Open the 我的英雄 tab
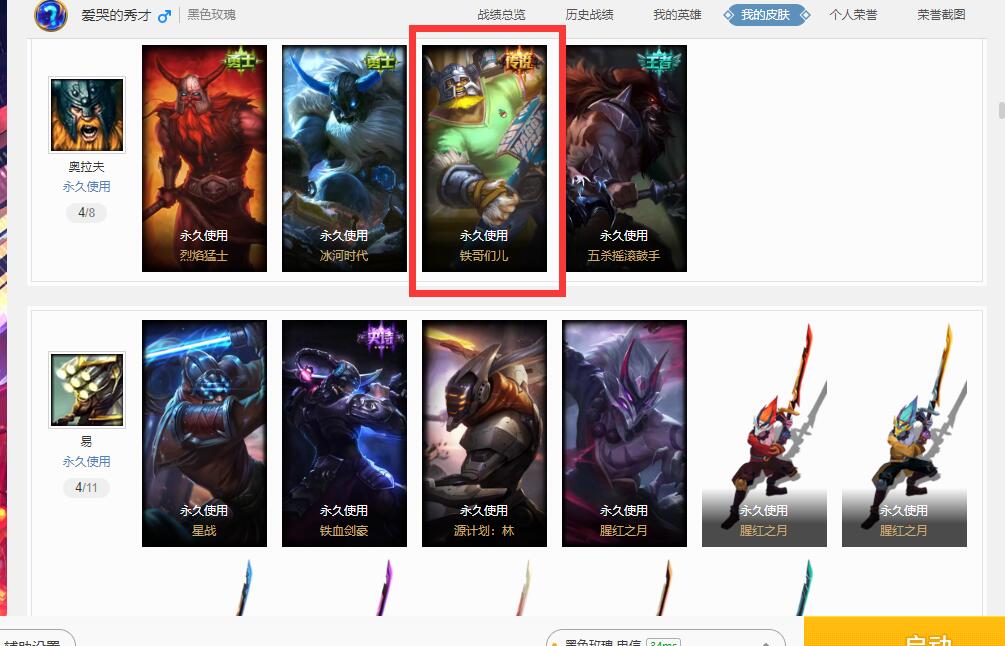This screenshot has height=646, width=1005. coord(677,15)
